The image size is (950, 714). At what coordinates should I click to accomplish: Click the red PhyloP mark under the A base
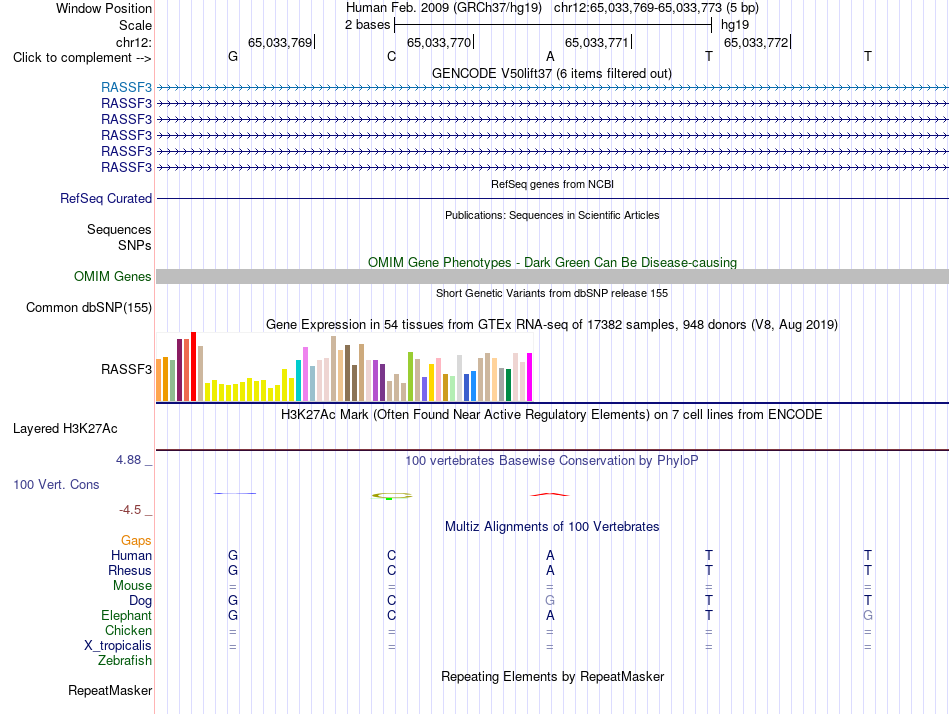pyautogui.click(x=550, y=495)
